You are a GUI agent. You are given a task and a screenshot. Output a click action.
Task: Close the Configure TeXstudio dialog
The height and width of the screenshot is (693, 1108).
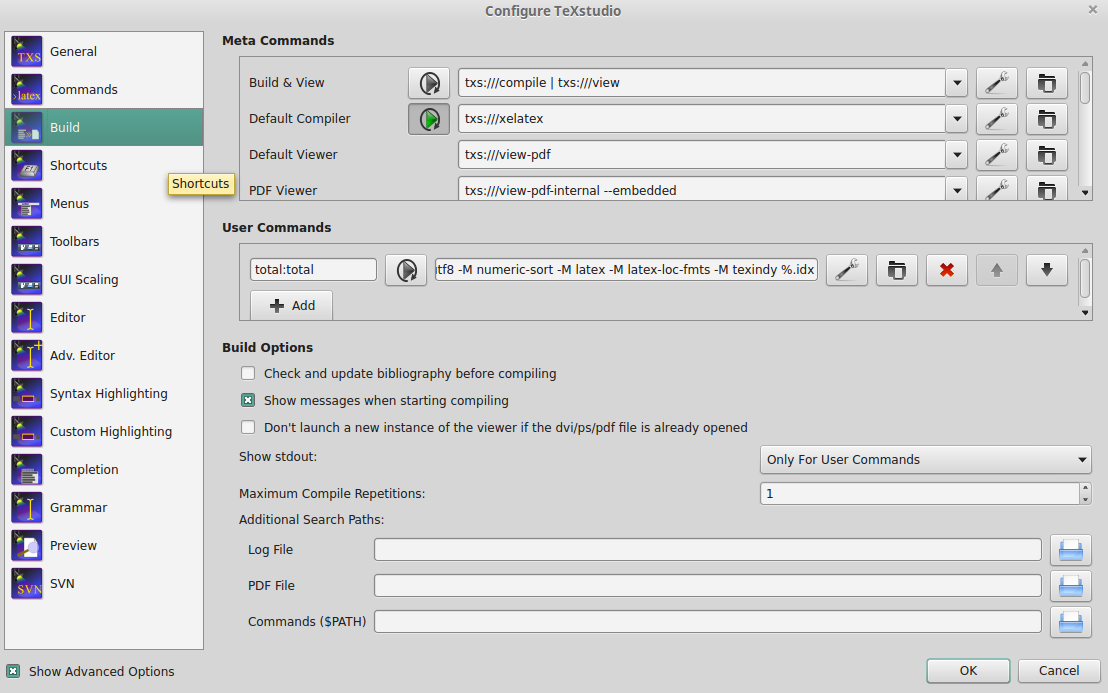1092,9
